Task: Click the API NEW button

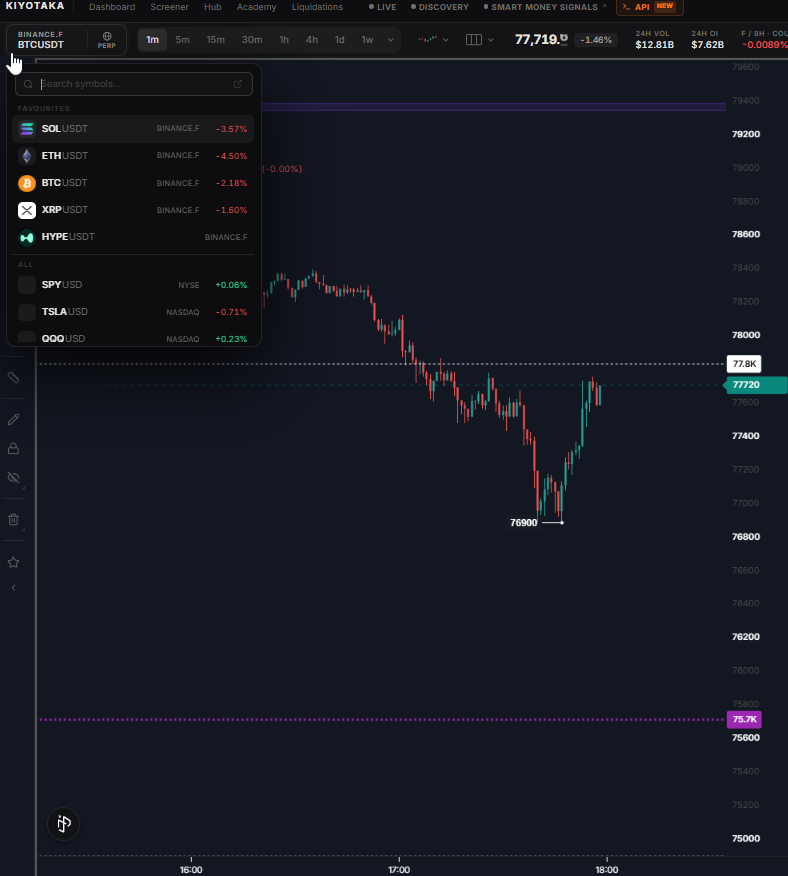Action: (x=649, y=7)
